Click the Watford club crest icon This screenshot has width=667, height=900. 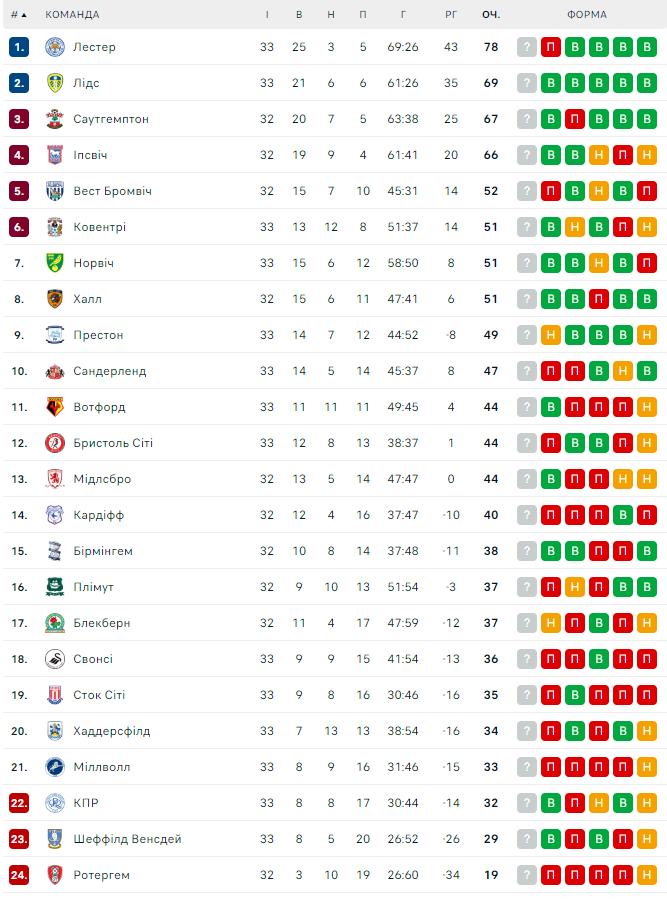[x=55, y=407]
